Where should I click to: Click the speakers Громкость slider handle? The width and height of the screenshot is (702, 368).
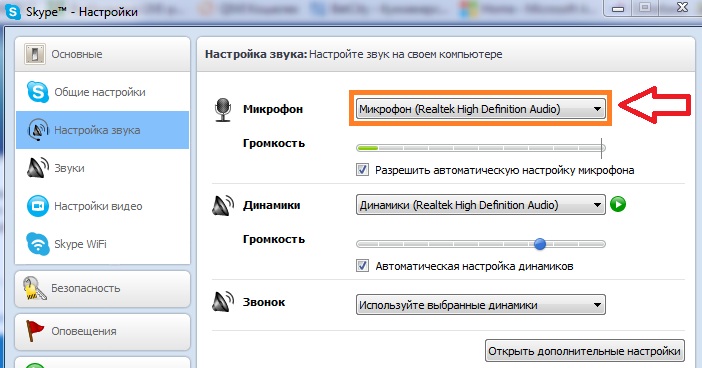[540, 244]
